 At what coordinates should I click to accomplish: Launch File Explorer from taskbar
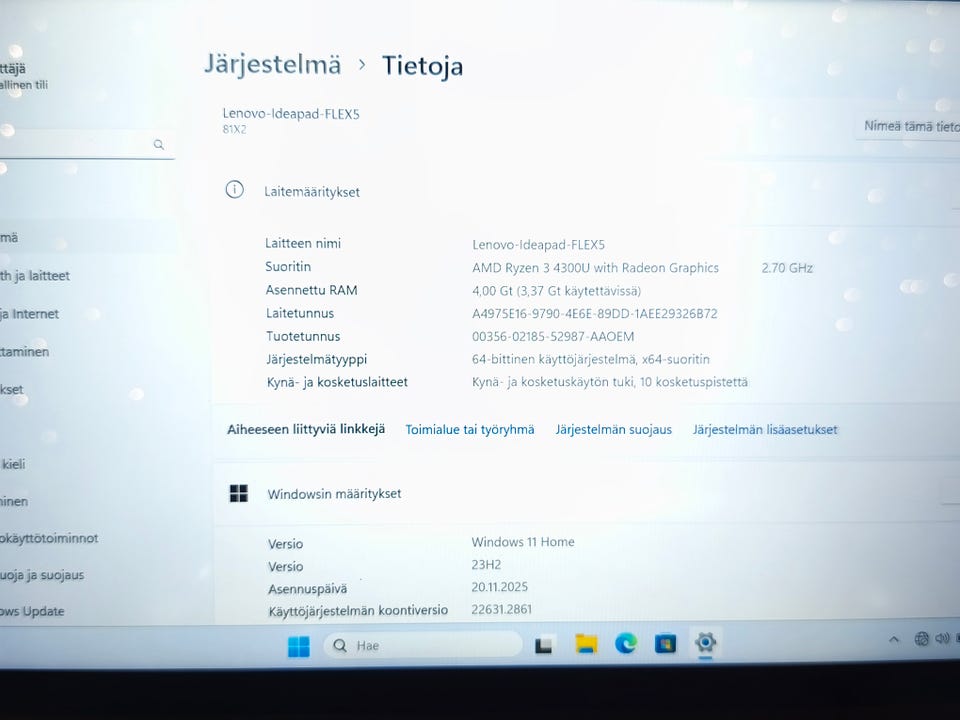coord(586,644)
